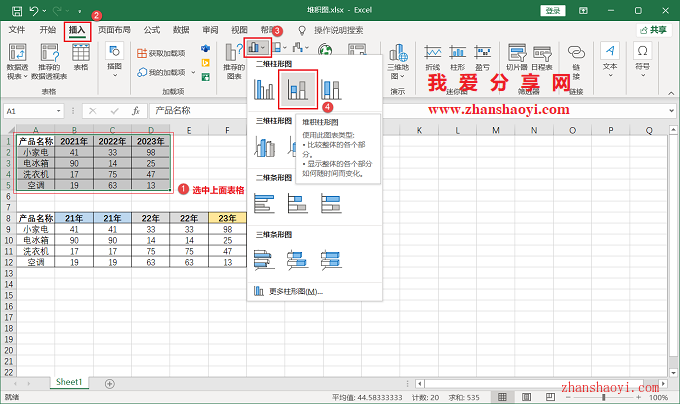Open the Illustrations (插图) dropdown
This screenshot has width=680, height=404.
(114, 60)
